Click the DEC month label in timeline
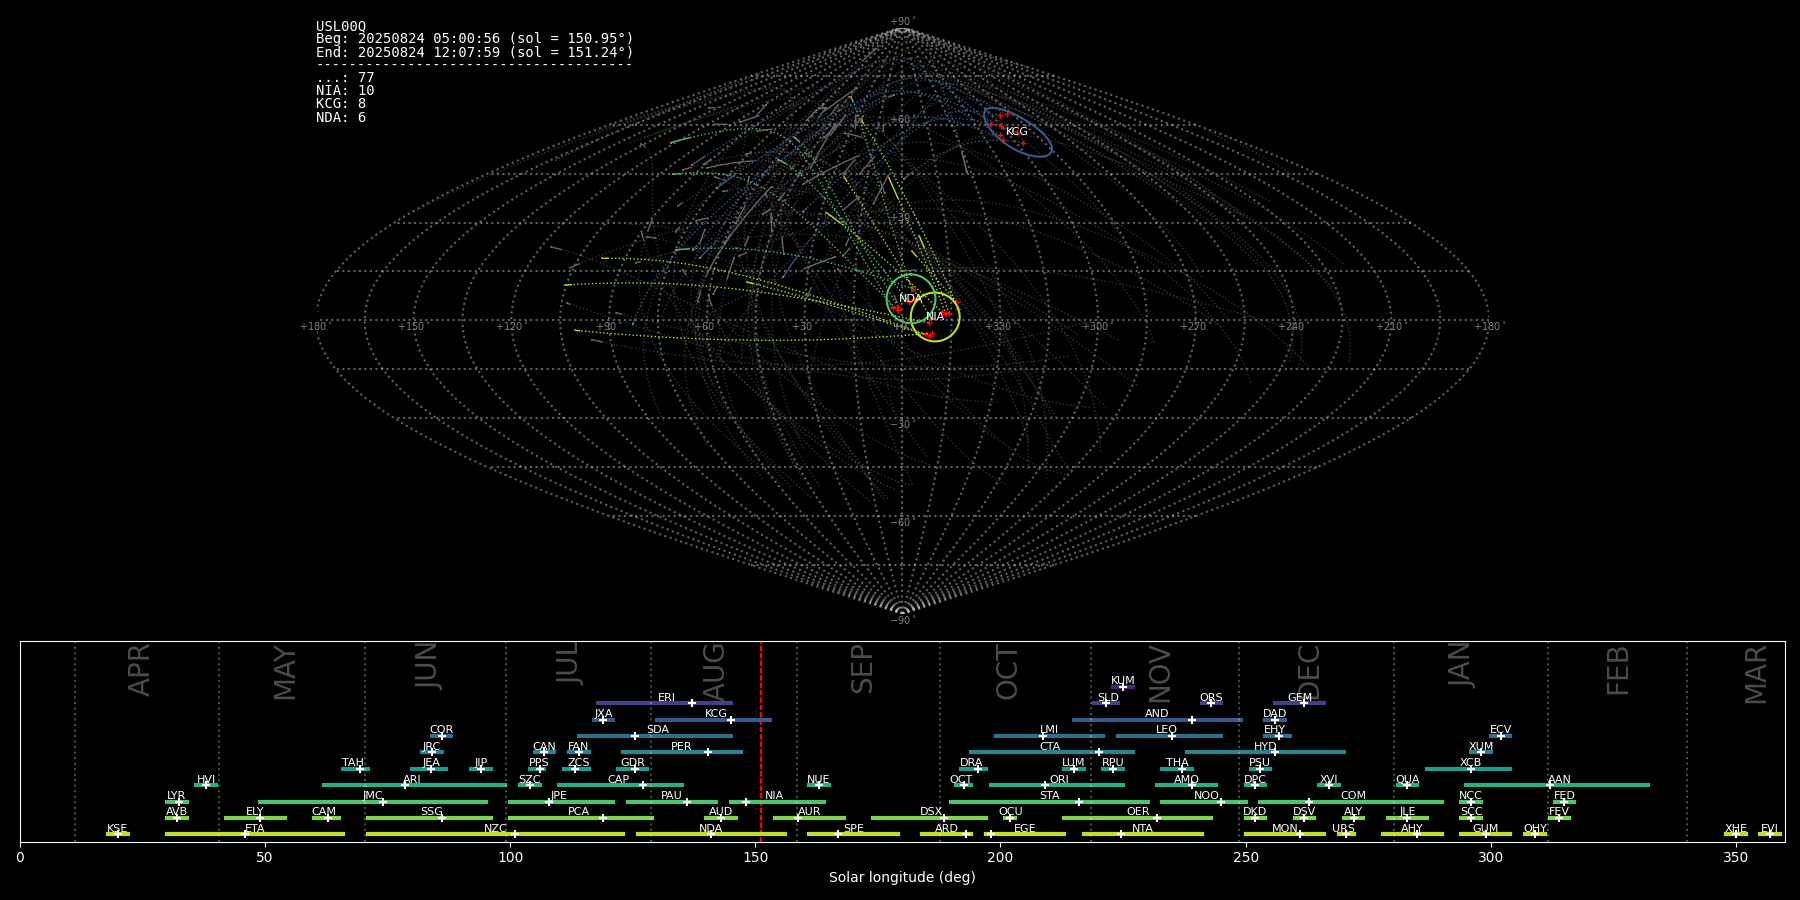This screenshot has width=1800, height=900. point(1309,673)
